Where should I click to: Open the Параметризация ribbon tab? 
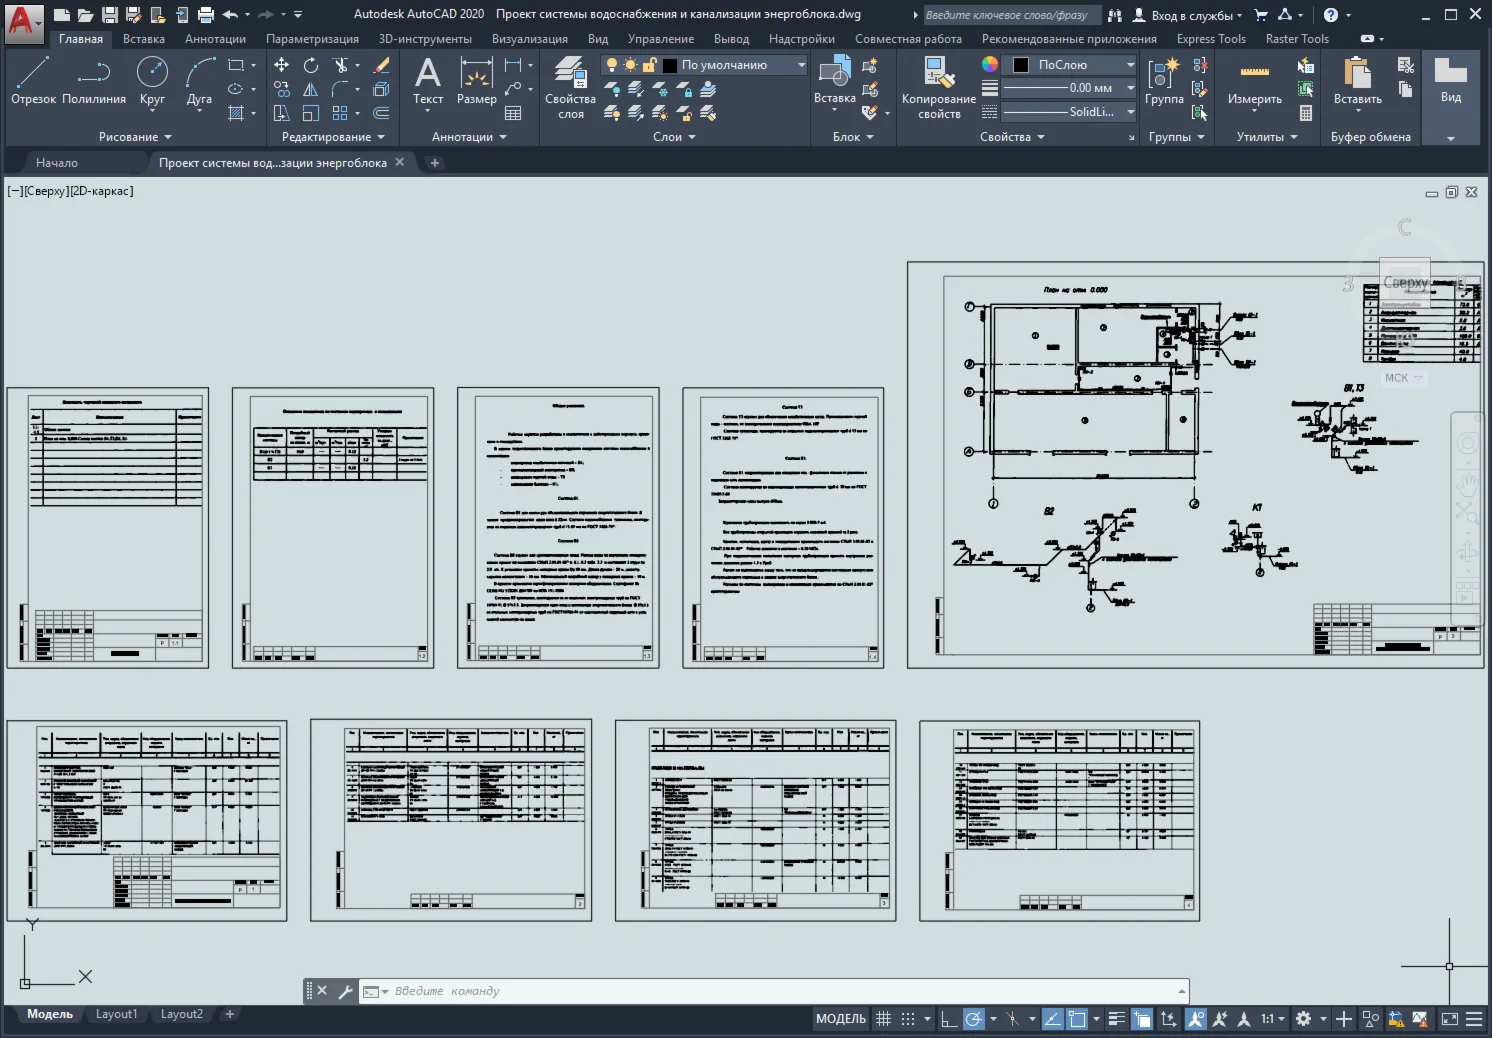(x=312, y=39)
